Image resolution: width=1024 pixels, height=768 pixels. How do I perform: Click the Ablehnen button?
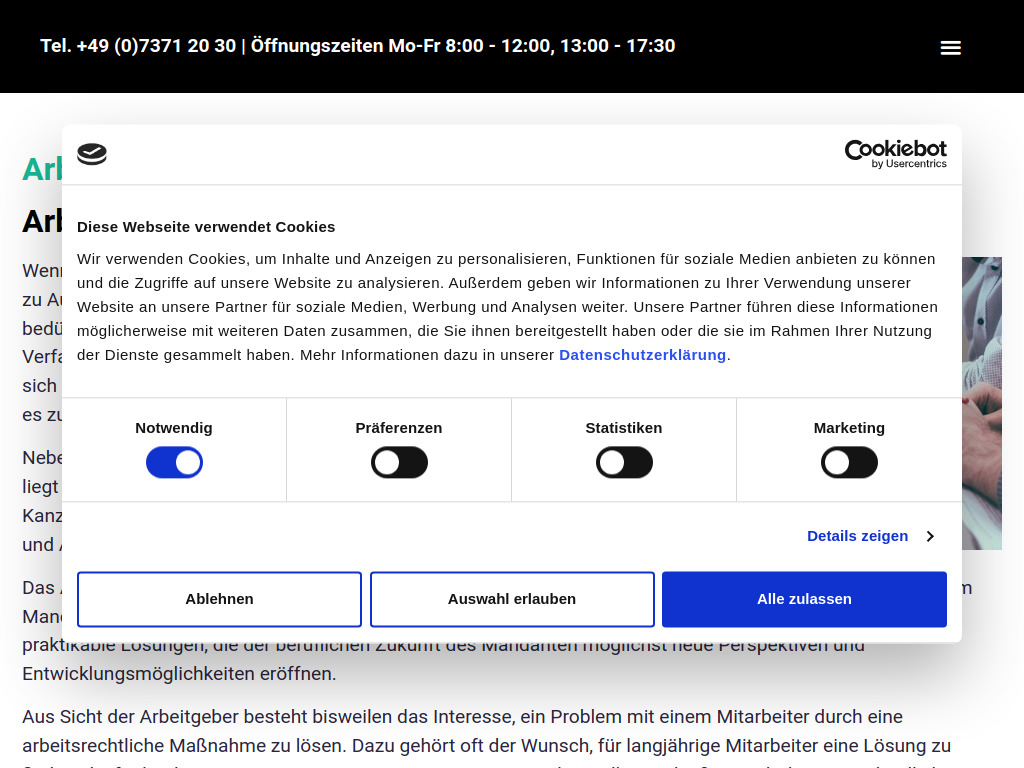[x=219, y=598]
